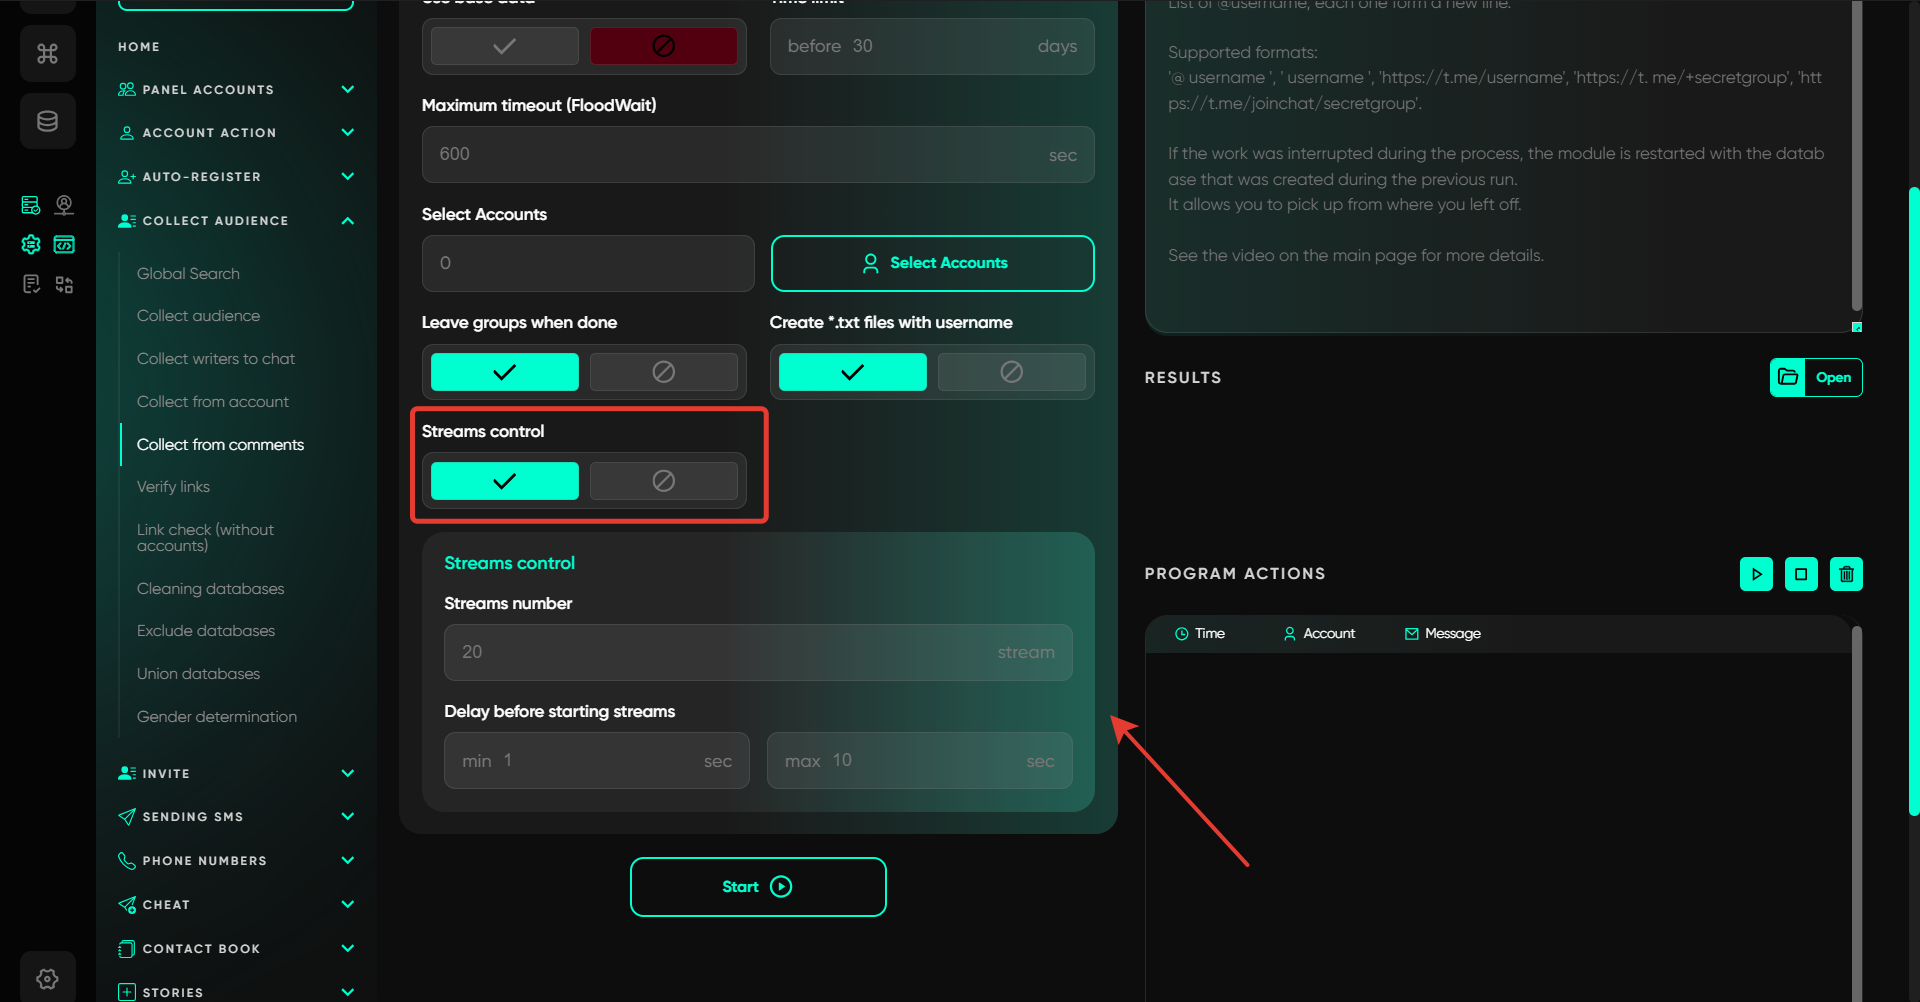The height and width of the screenshot is (1002, 1920).
Task: Click the Select Accounts button
Action: 932,263
